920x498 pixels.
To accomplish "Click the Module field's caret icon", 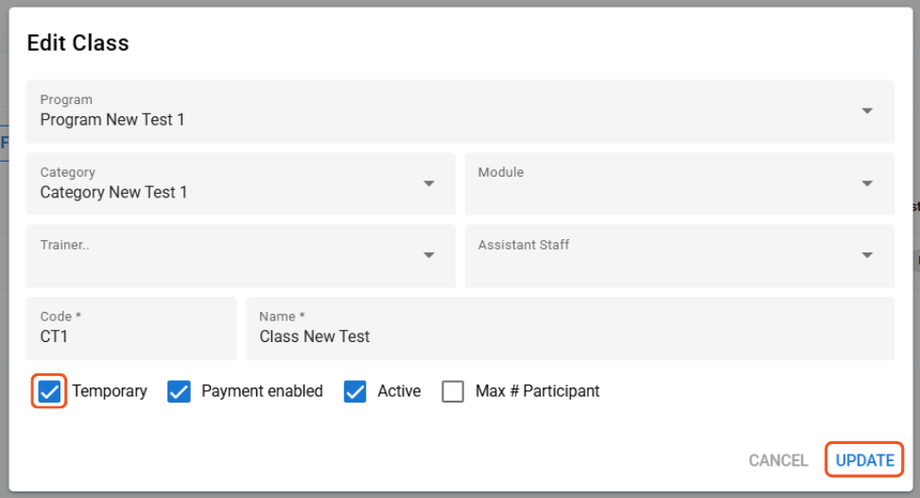I will [867, 183].
